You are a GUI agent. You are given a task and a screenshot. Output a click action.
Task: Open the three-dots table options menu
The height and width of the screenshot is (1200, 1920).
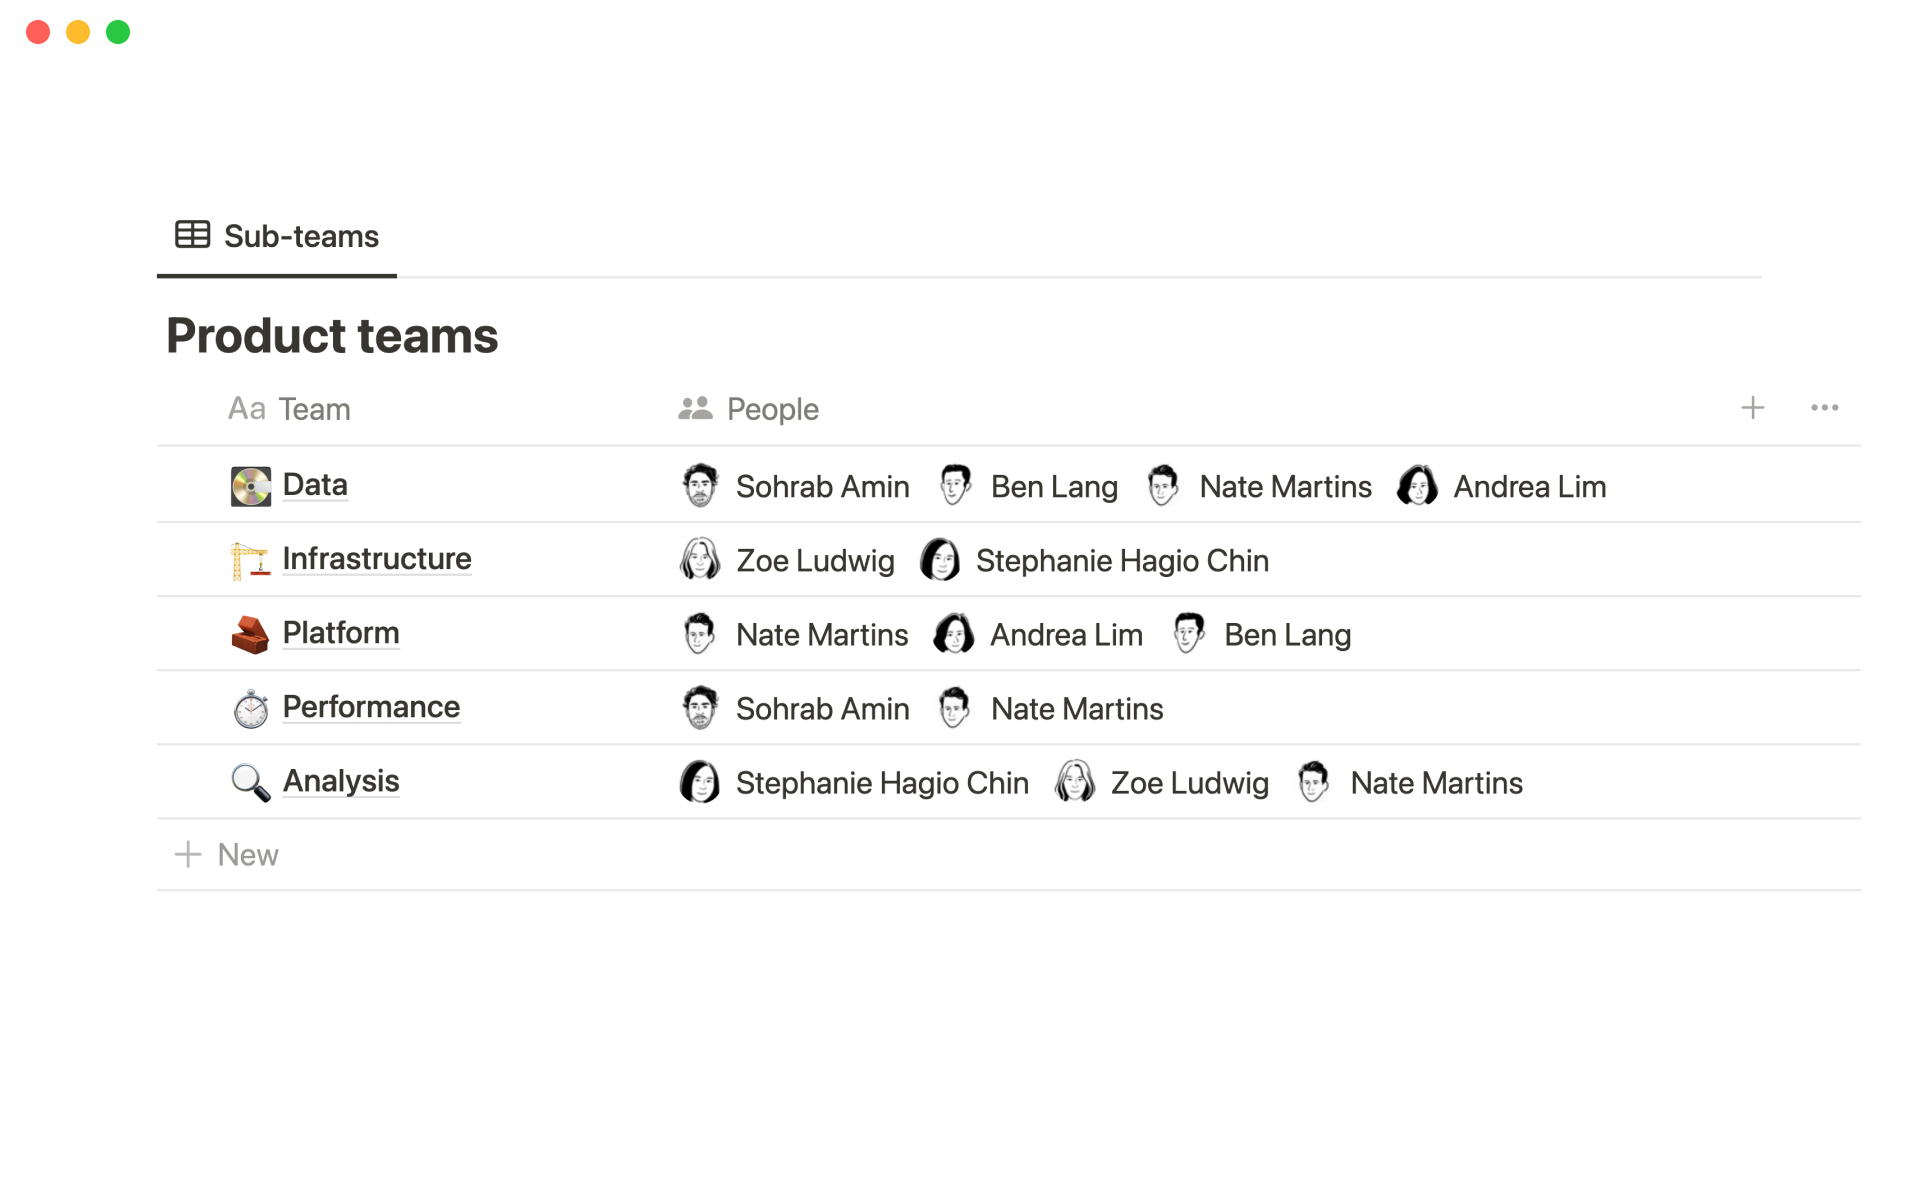click(x=1824, y=408)
